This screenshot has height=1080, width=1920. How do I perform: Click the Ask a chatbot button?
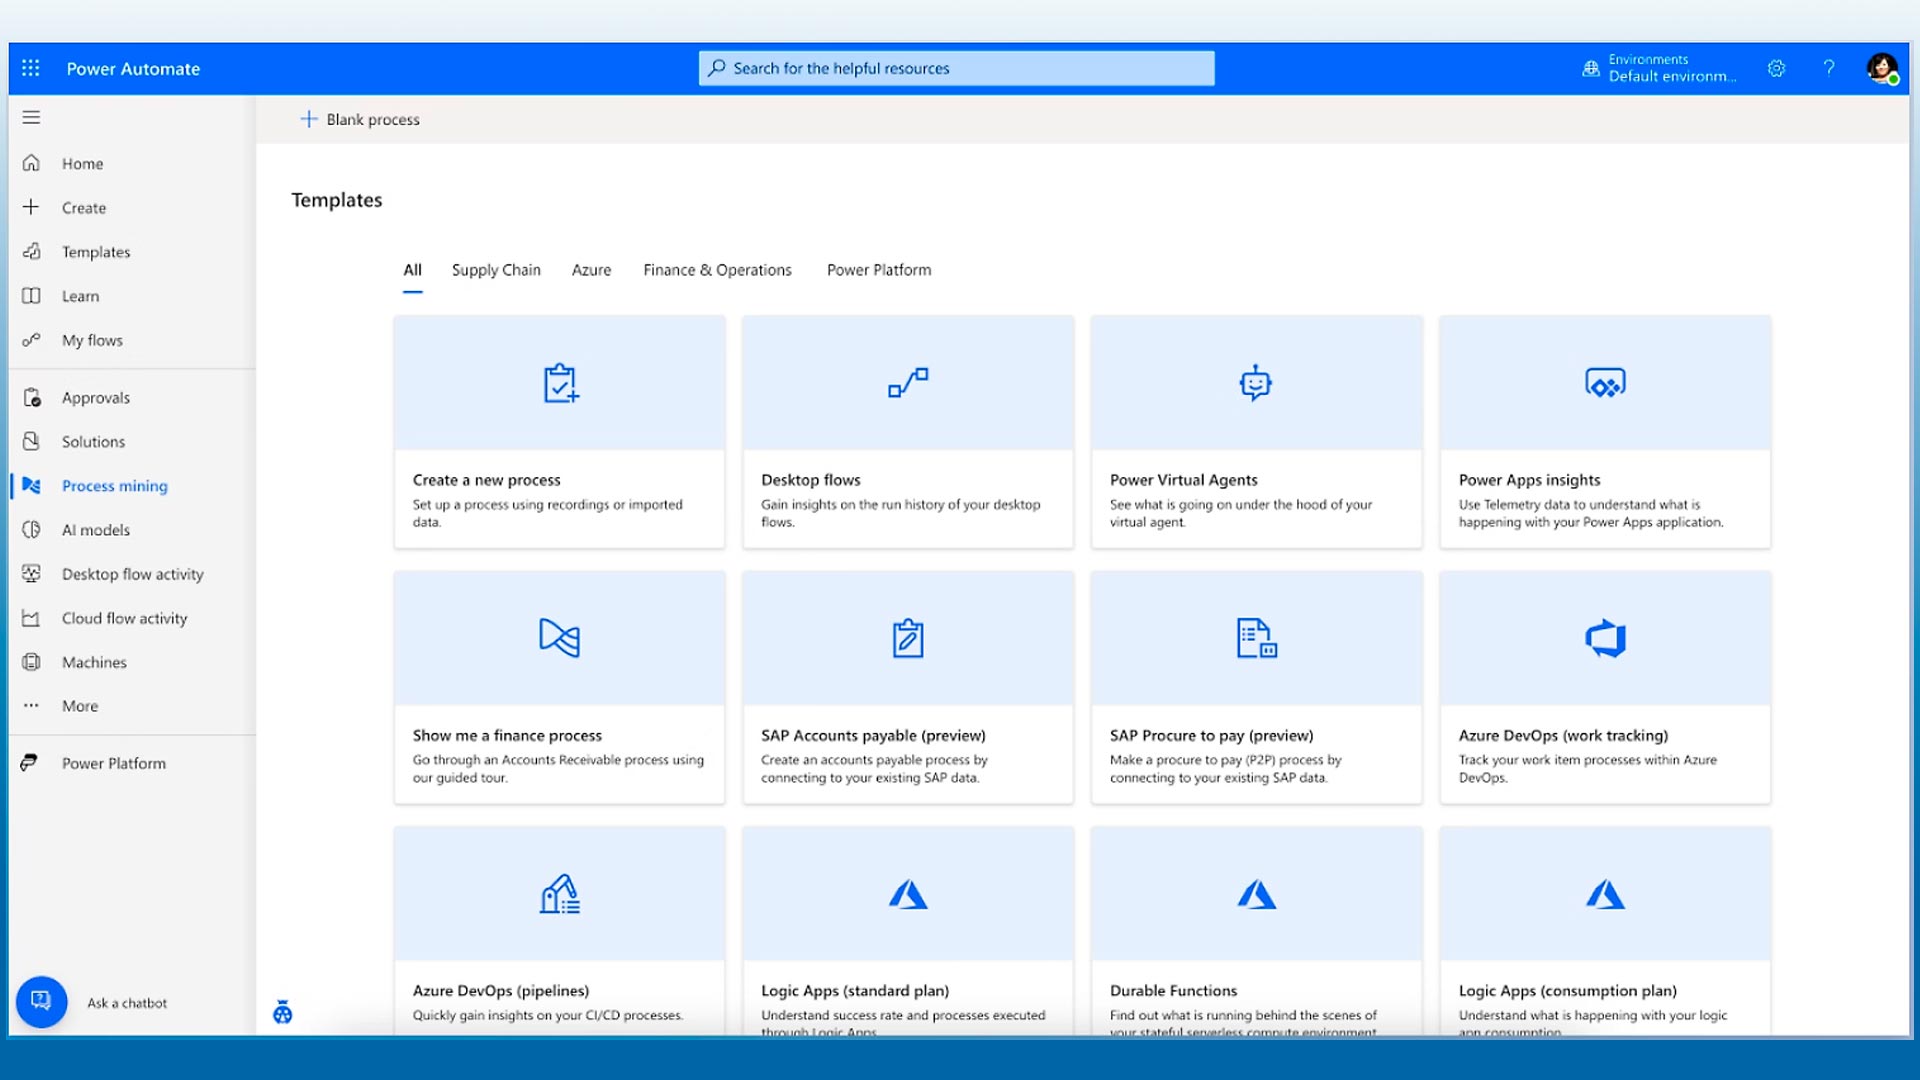[x=42, y=1001]
